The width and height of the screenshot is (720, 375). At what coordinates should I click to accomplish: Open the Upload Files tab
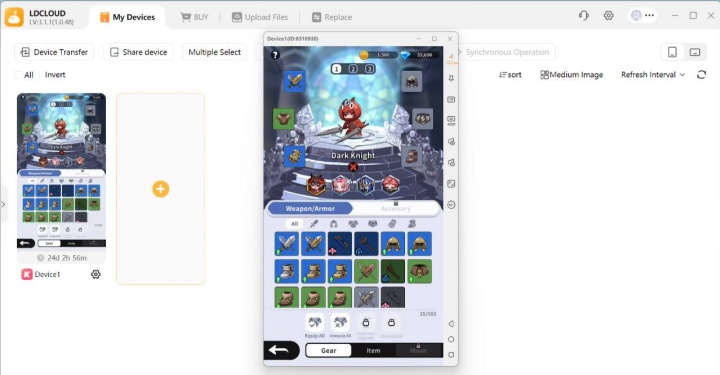[260, 17]
